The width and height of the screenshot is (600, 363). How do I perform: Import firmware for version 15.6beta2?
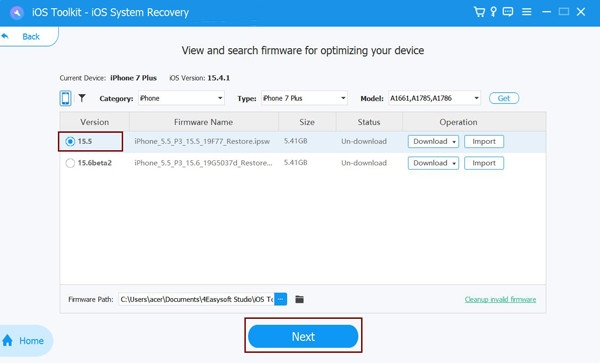pos(484,163)
